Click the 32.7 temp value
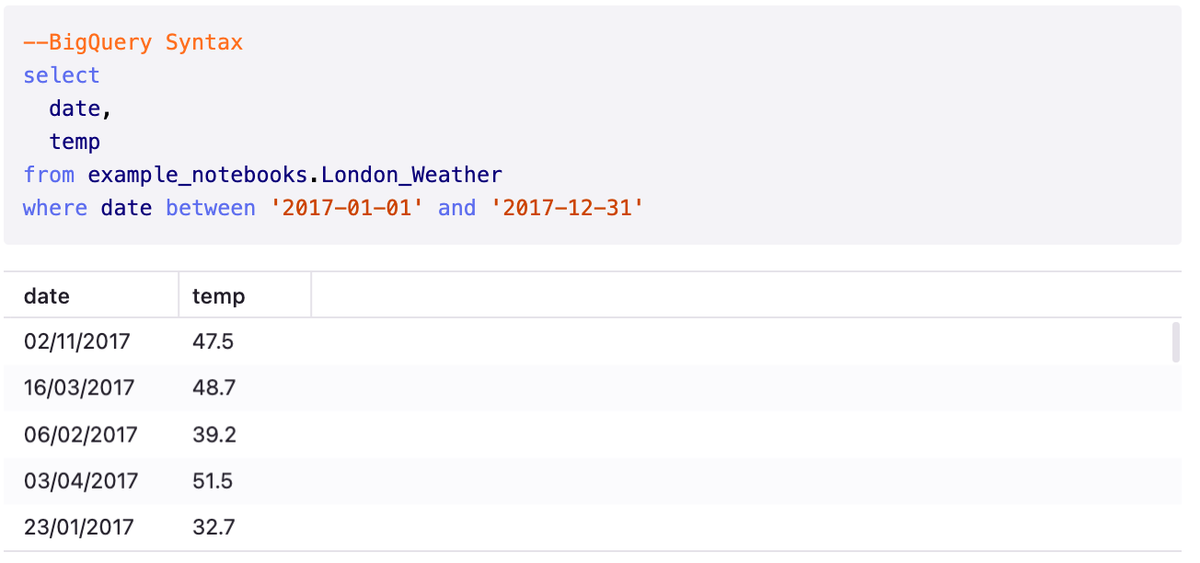 [x=214, y=527]
